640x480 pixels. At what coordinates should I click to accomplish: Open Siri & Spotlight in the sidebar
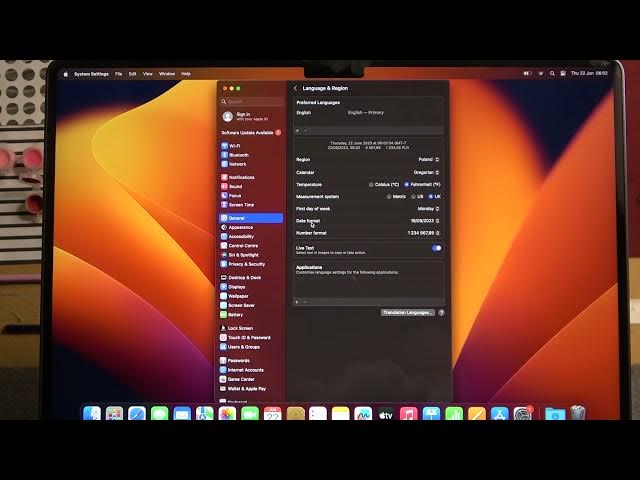(240, 255)
